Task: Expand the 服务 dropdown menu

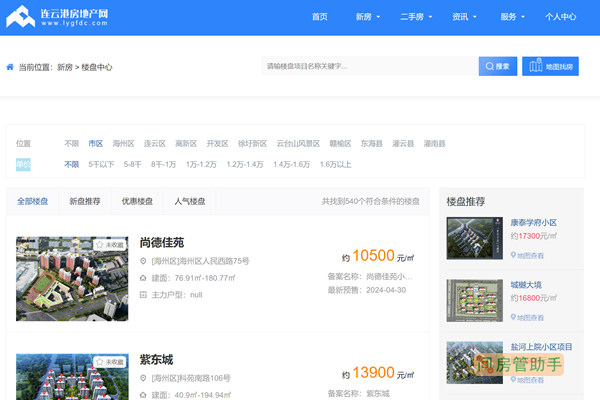Action: point(512,17)
